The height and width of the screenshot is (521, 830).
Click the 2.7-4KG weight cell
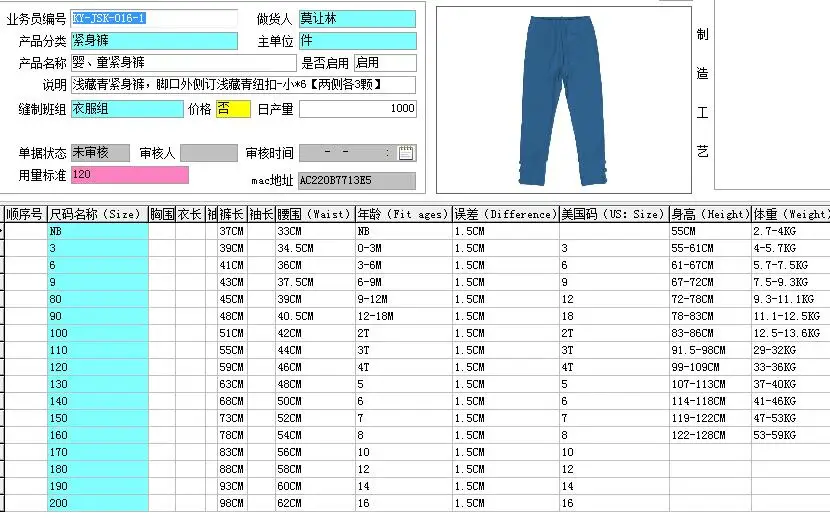pyautogui.click(x=791, y=231)
